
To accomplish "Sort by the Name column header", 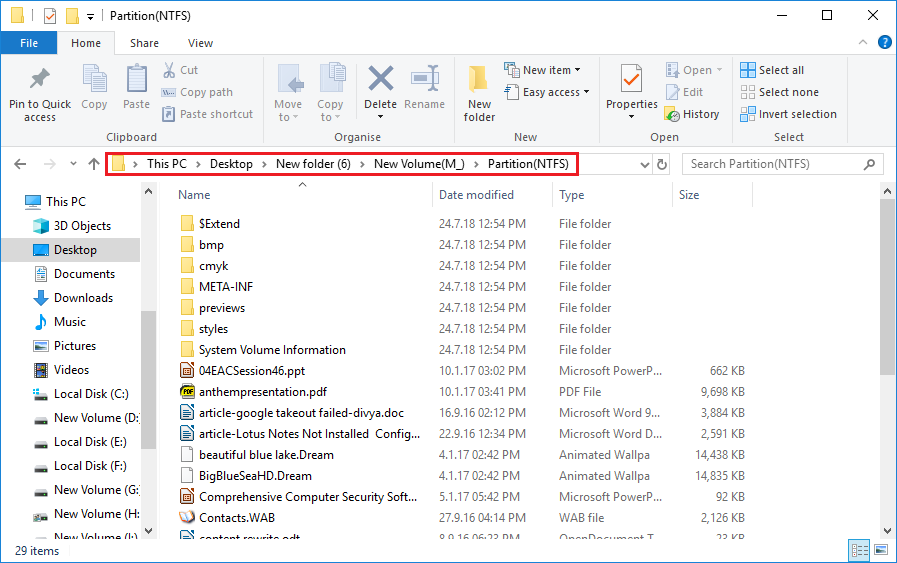I will pos(303,195).
